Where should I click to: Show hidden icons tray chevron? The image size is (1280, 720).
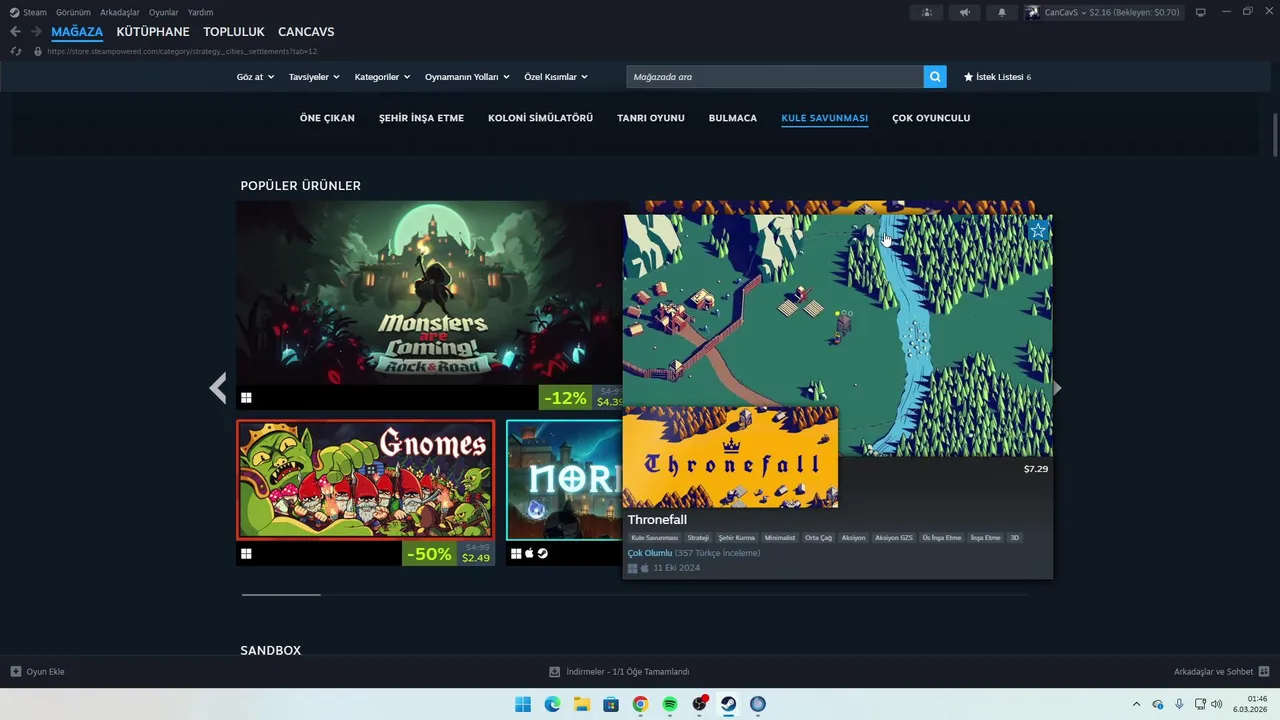[1136, 704]
